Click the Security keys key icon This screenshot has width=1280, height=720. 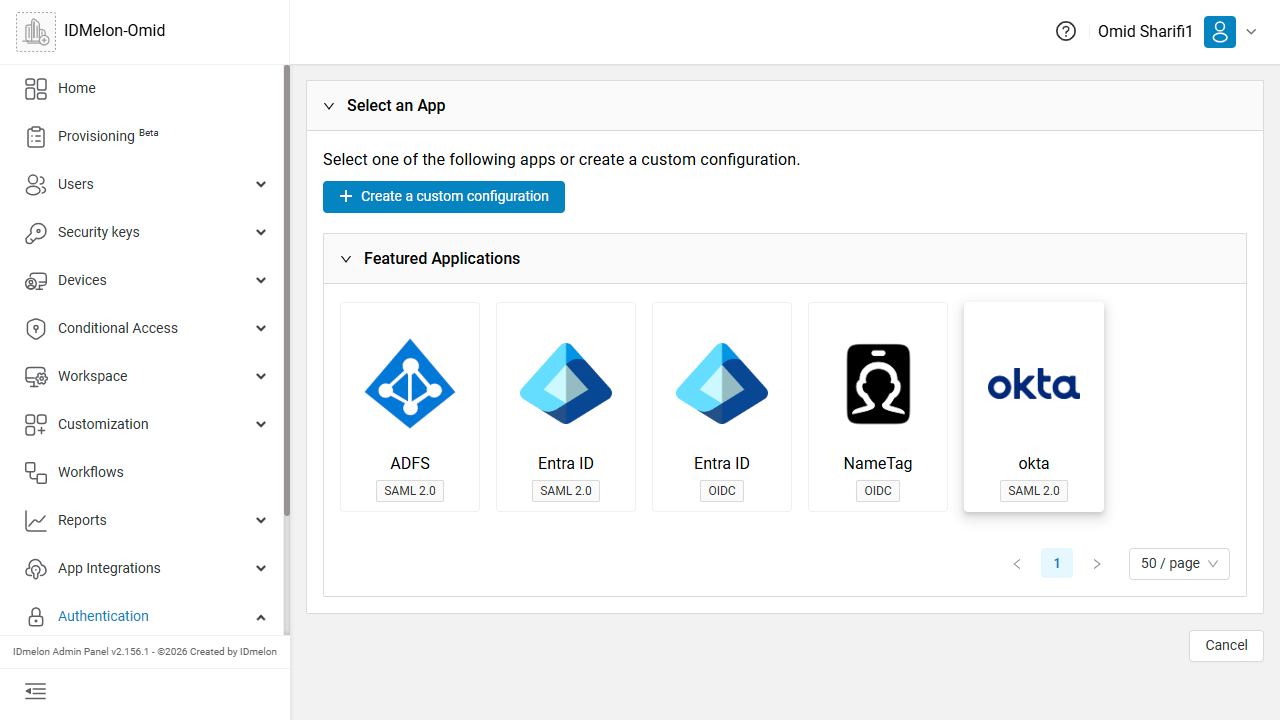pyautogui.click(x=36, y=232)
